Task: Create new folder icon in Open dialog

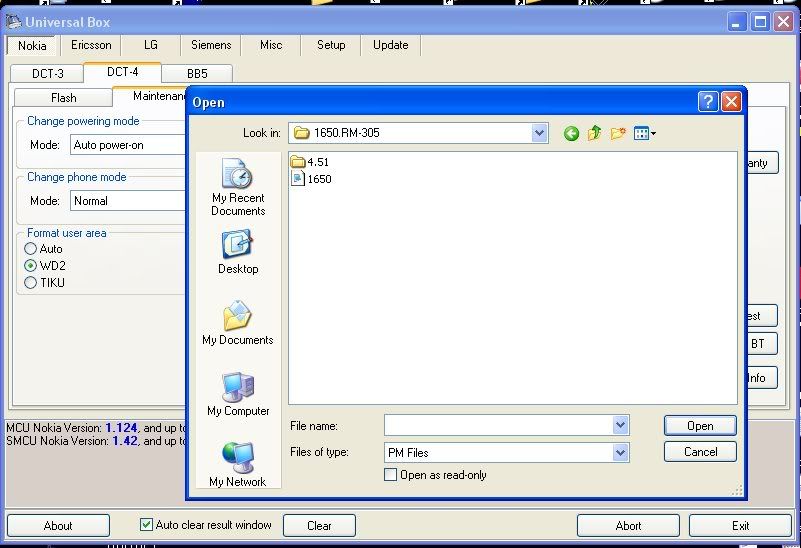Action: (618, 134)
